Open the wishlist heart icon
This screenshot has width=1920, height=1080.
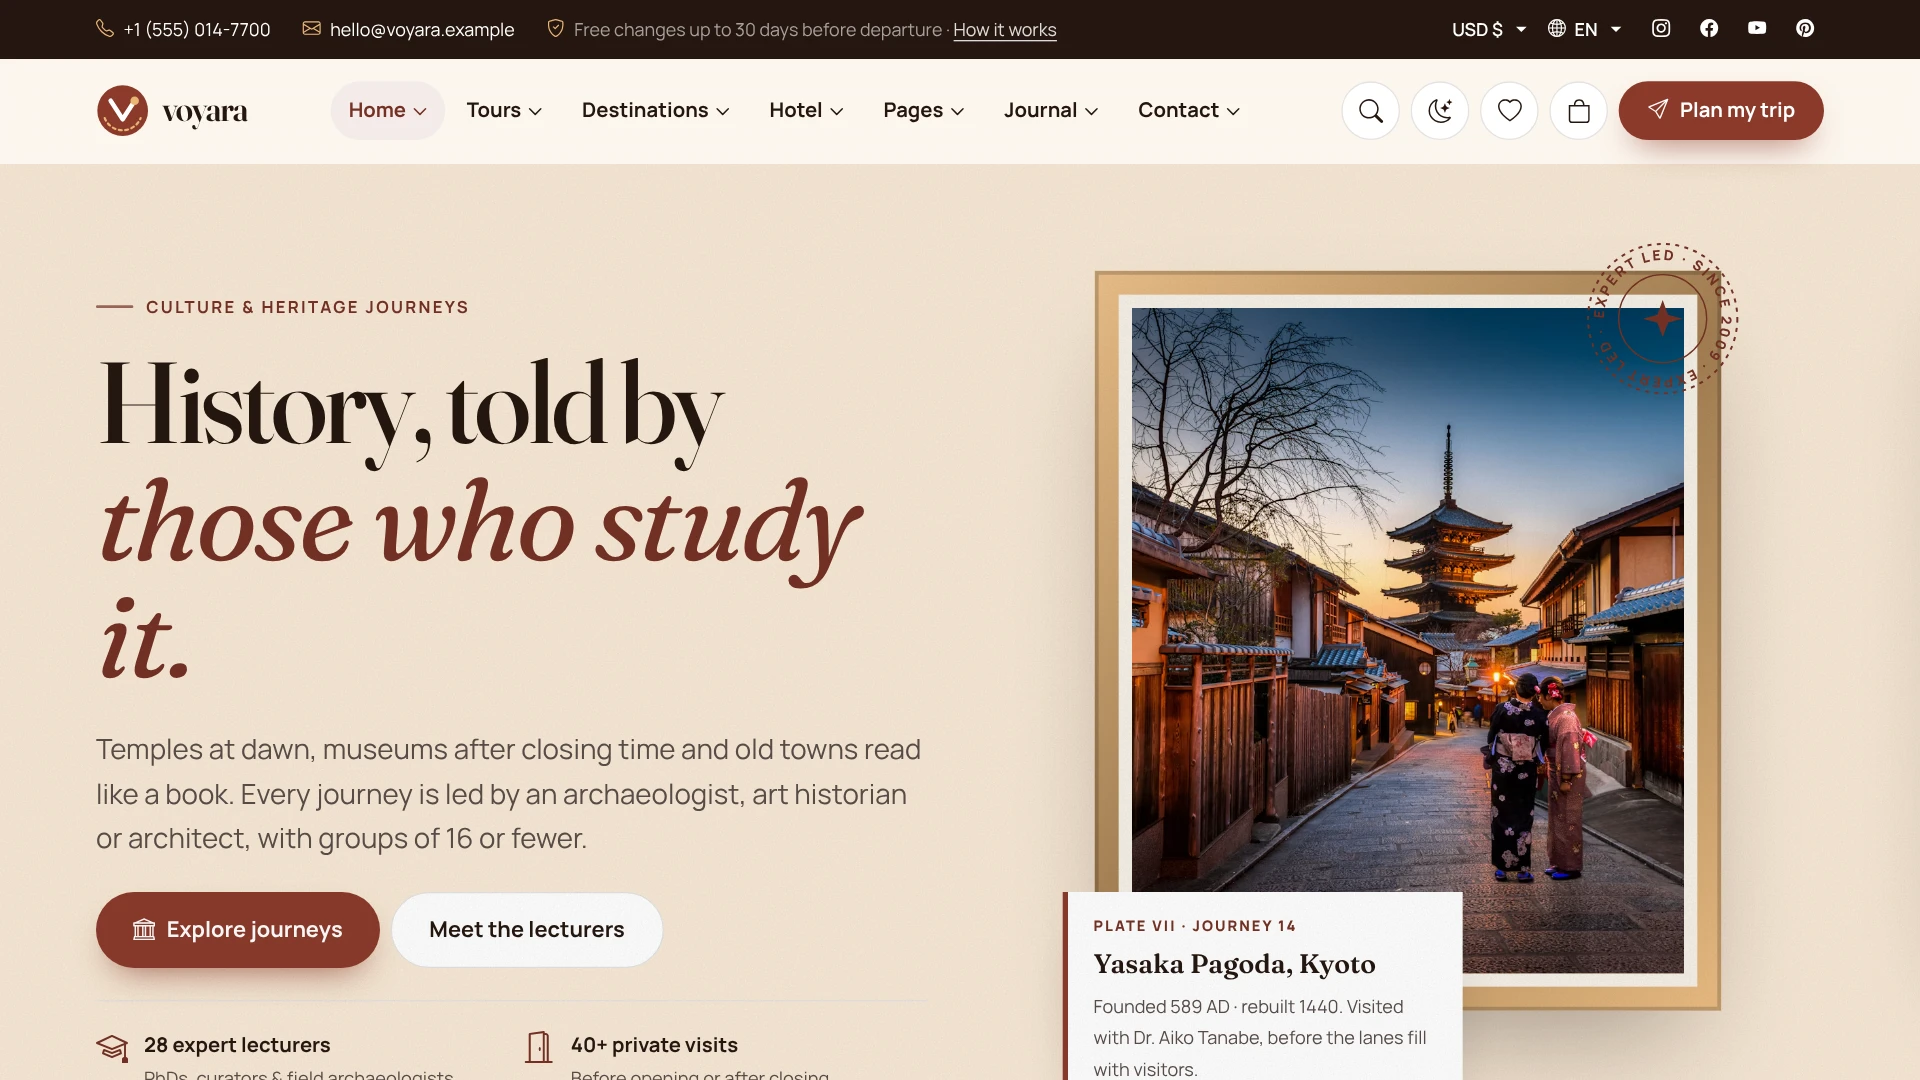(1509, 110)
